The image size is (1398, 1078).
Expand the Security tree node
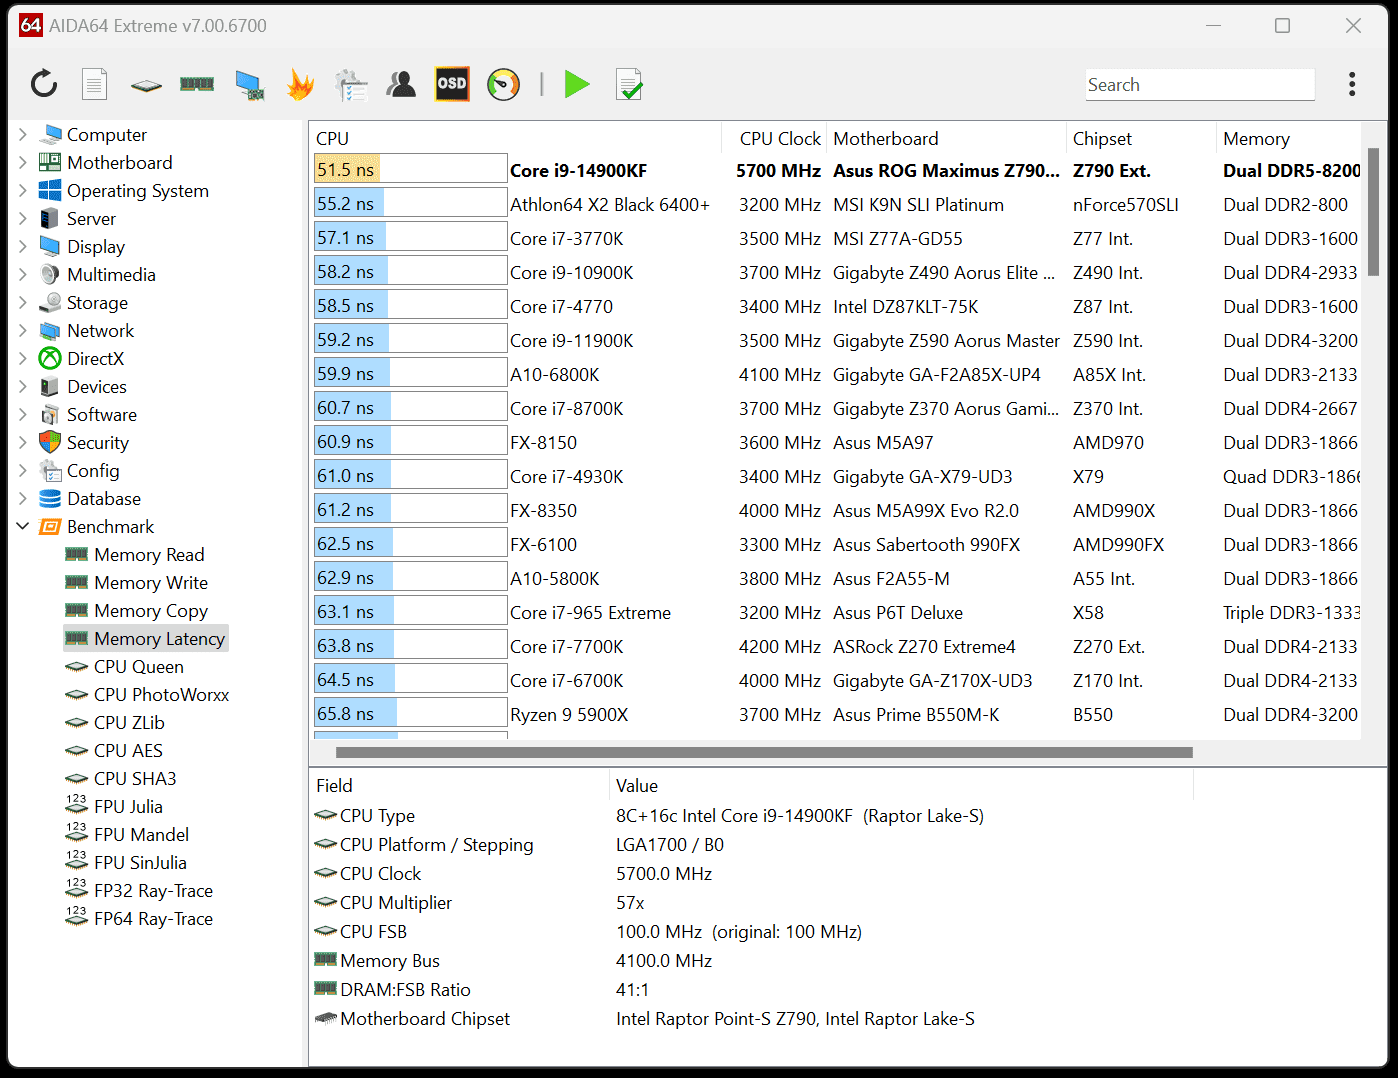[23, 442]
